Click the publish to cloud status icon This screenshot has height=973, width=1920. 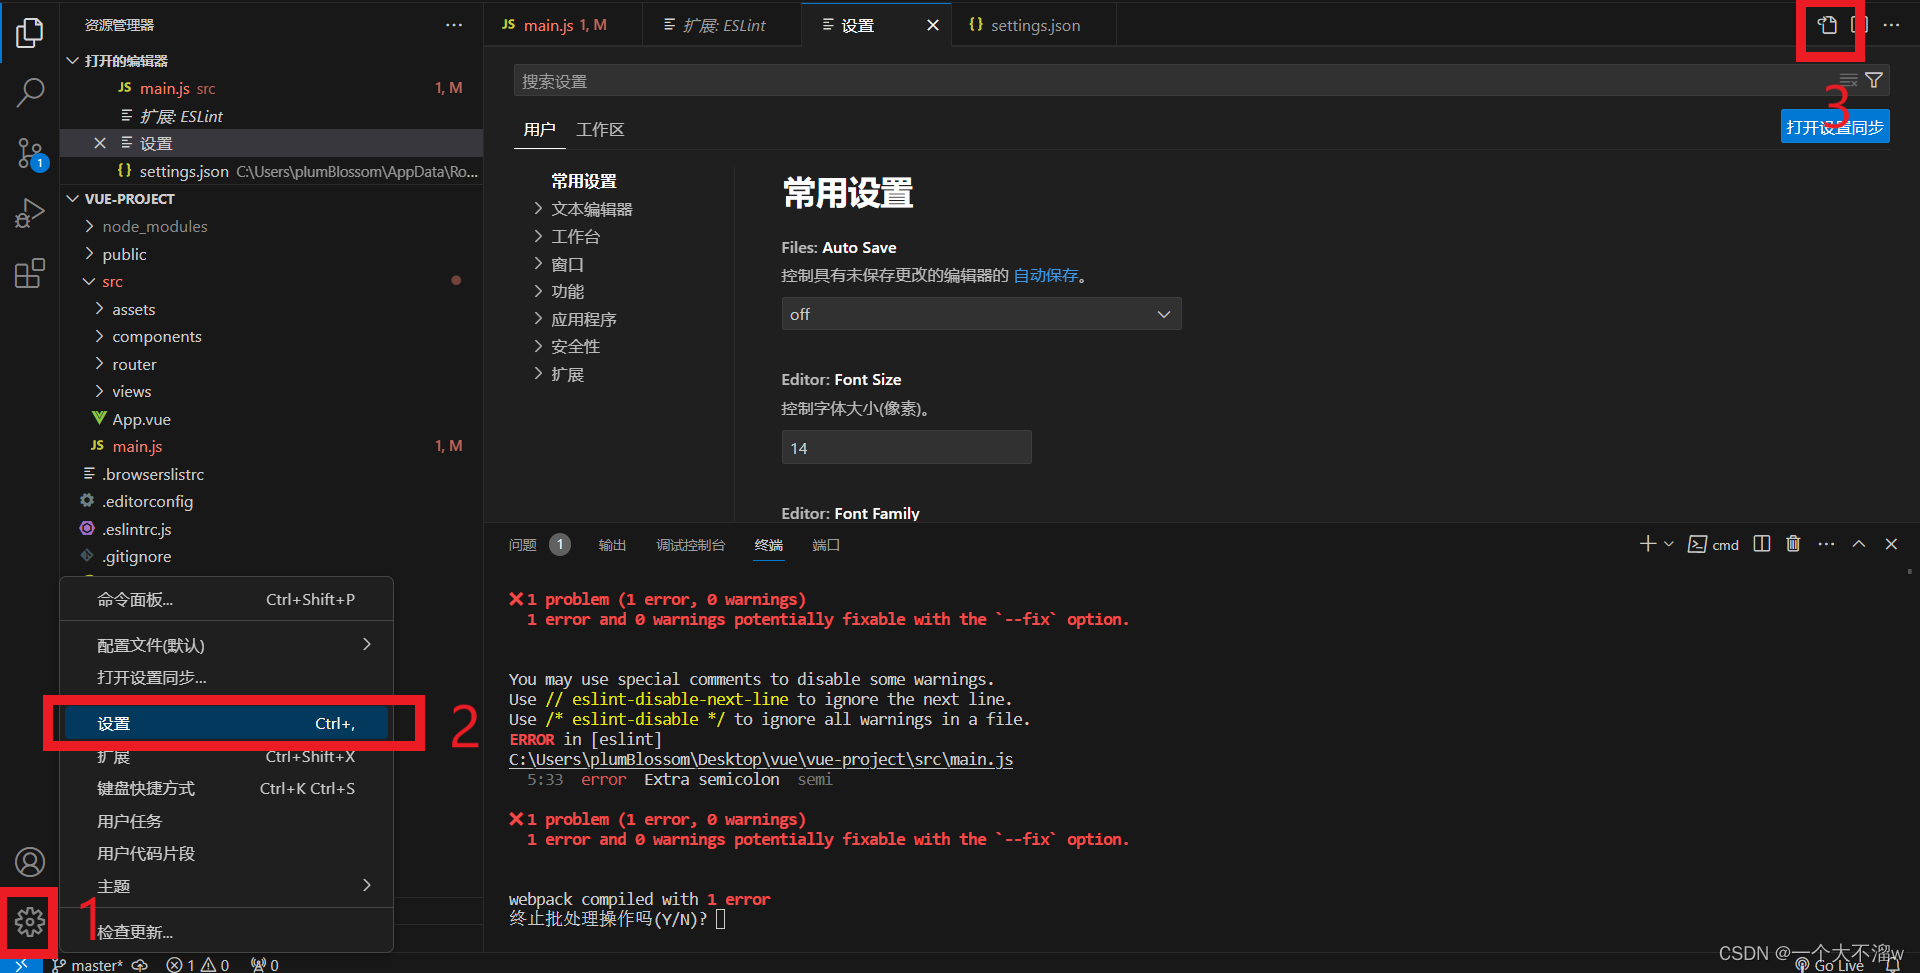pyautogui.click(x=140, y=965)
